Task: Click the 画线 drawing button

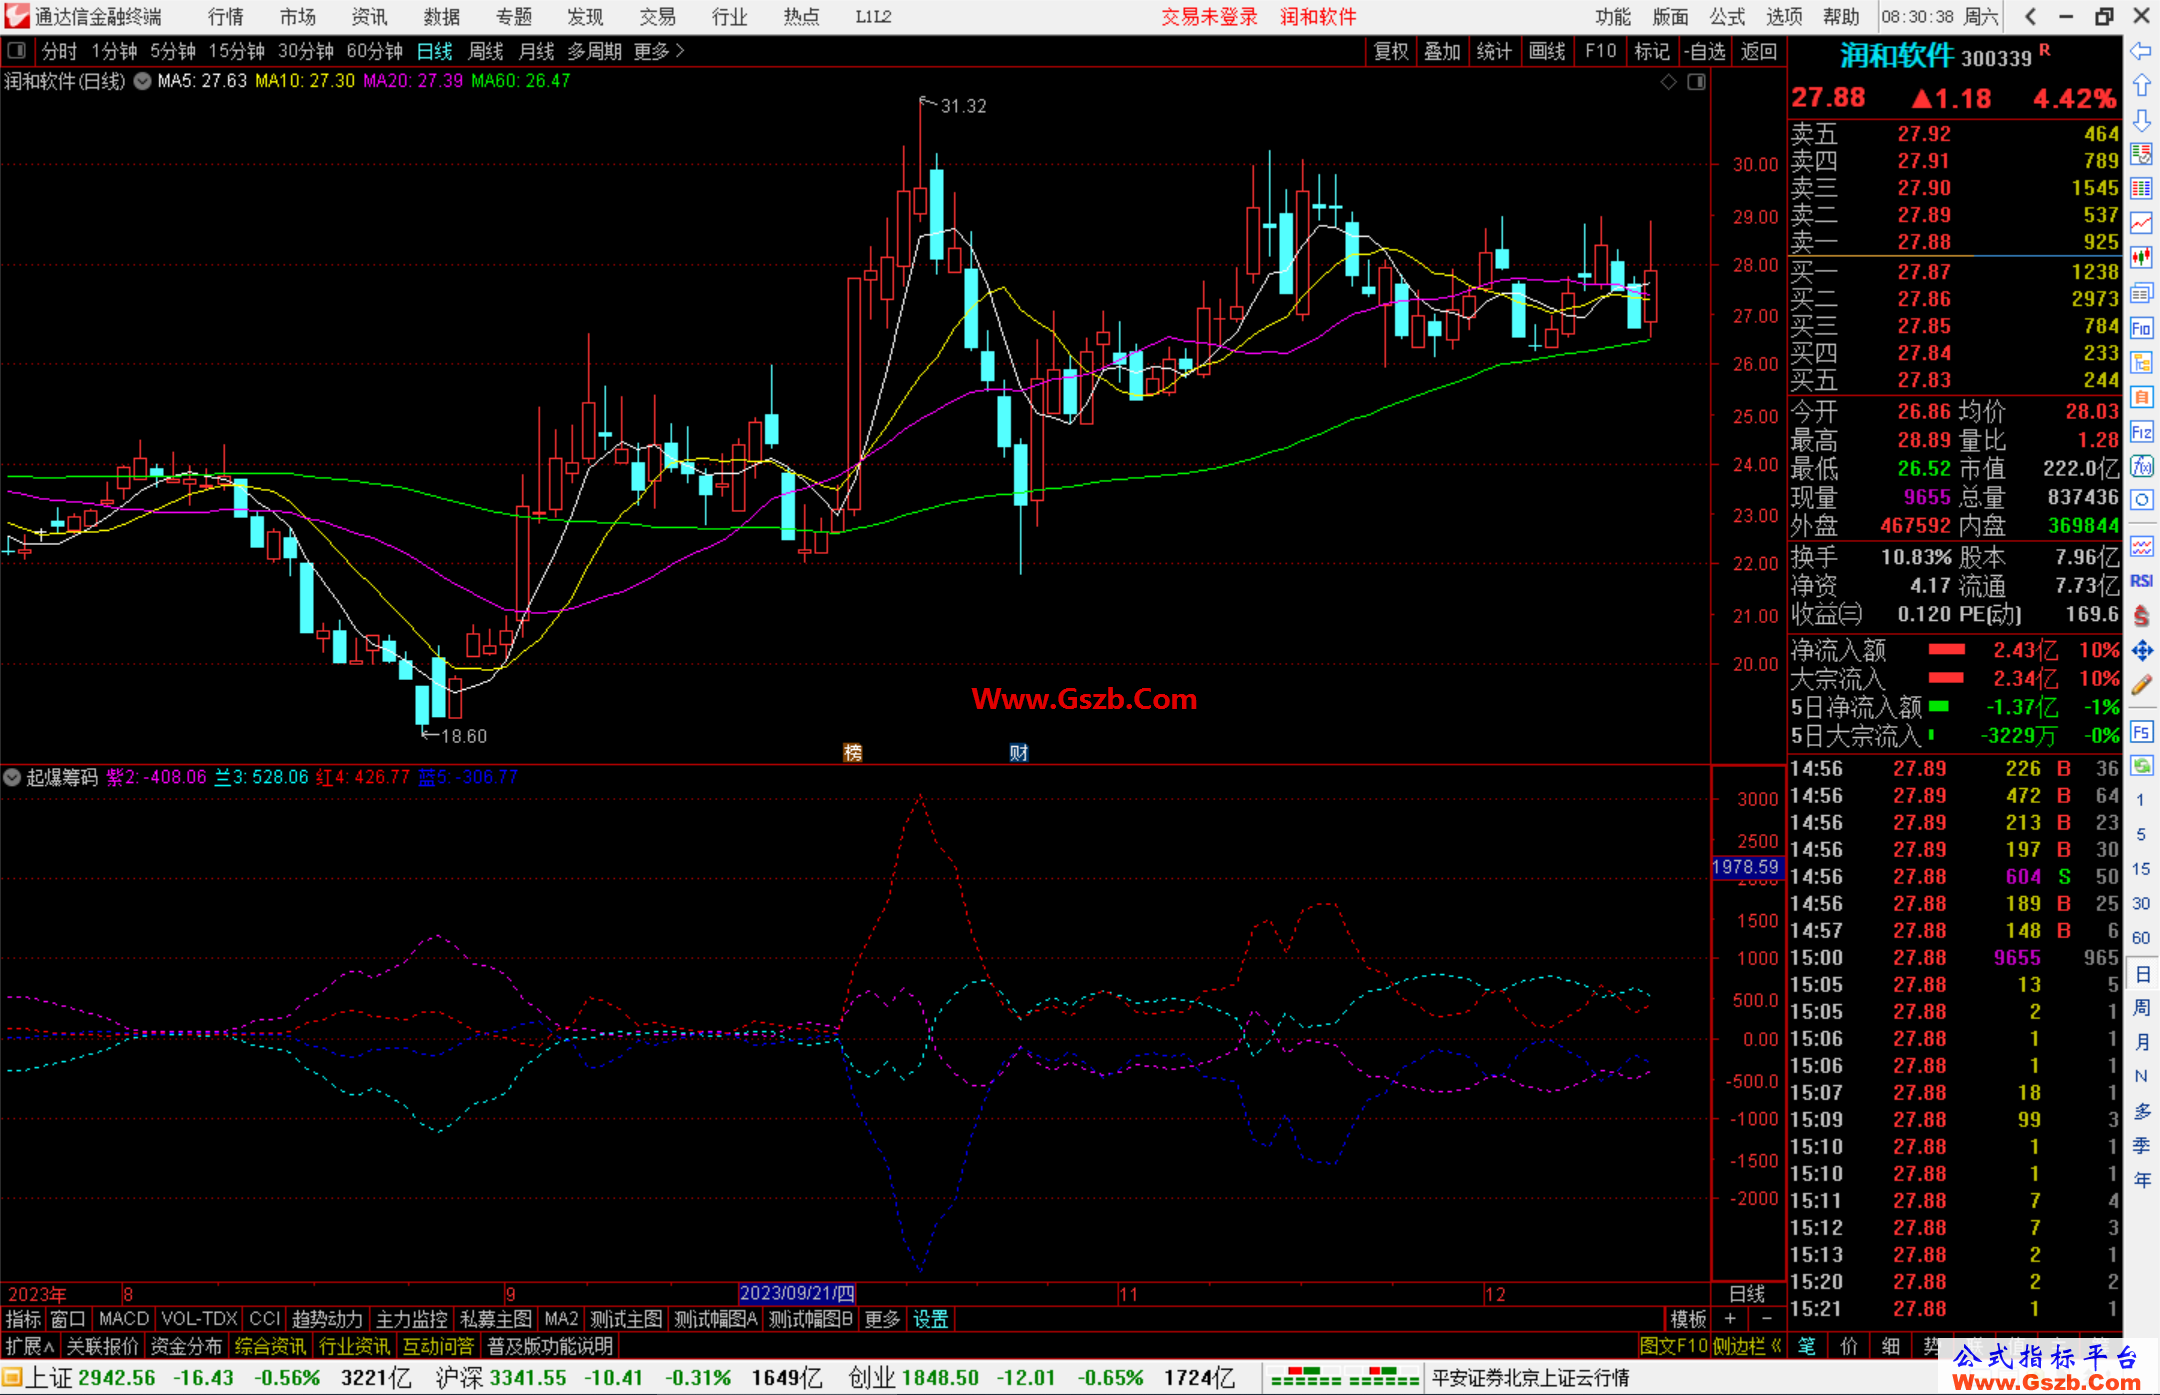Action: point(1546,51)
